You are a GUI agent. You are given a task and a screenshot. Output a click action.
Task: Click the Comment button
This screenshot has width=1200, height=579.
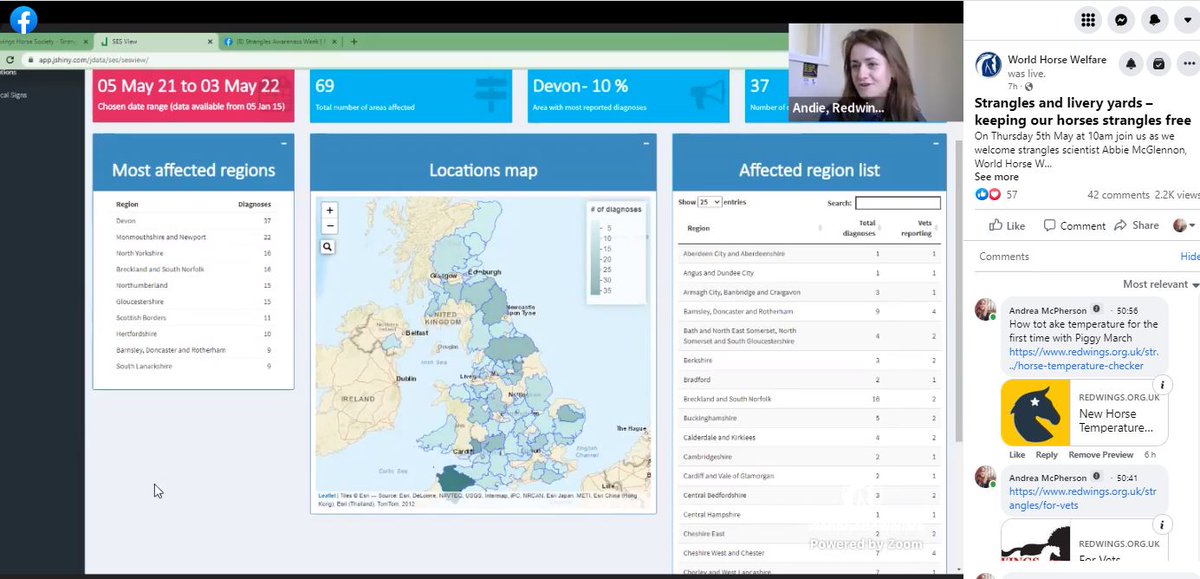click(x=1074, y=225)
